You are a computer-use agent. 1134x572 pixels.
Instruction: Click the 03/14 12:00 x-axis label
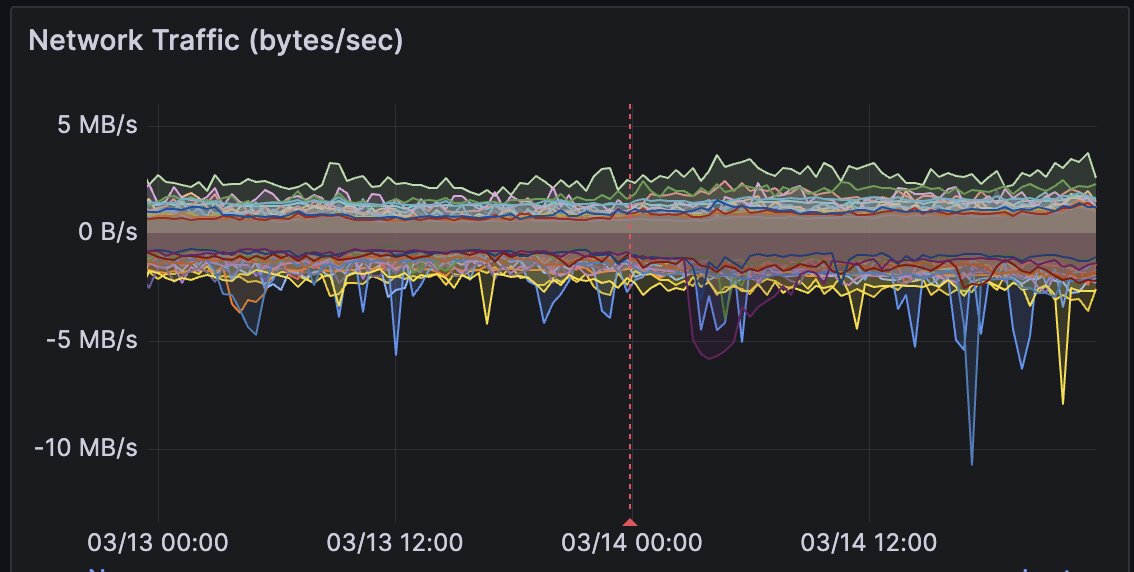click(x=869, y=543)
